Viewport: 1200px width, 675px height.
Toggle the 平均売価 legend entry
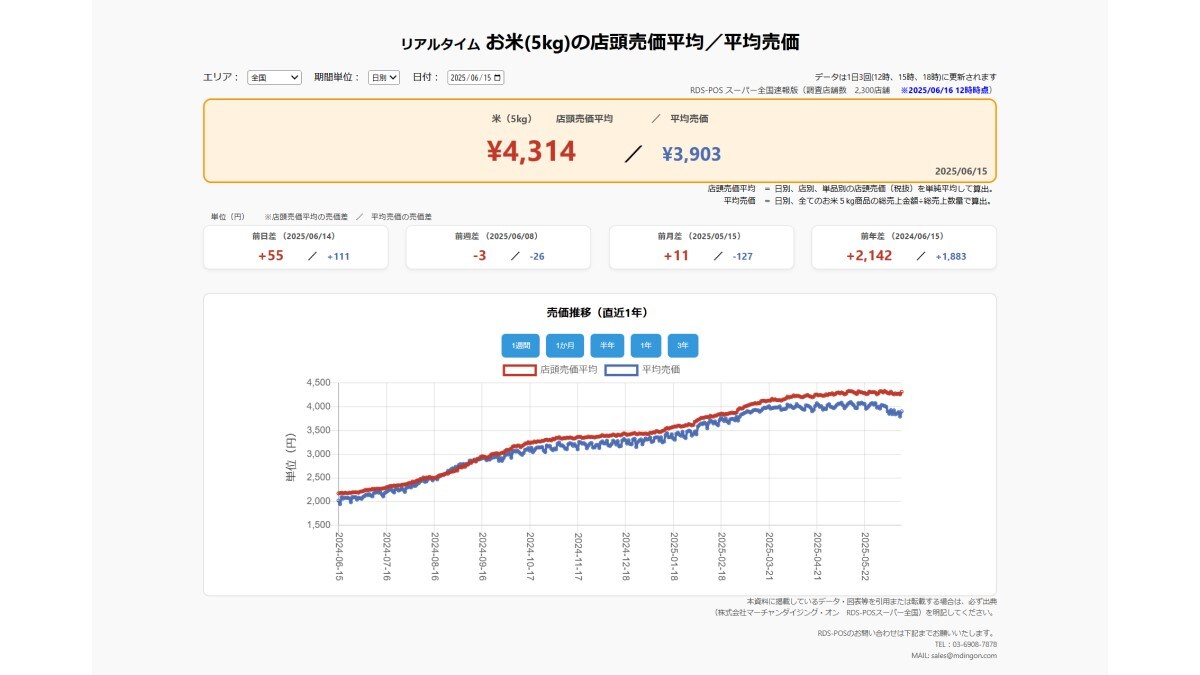663,369
